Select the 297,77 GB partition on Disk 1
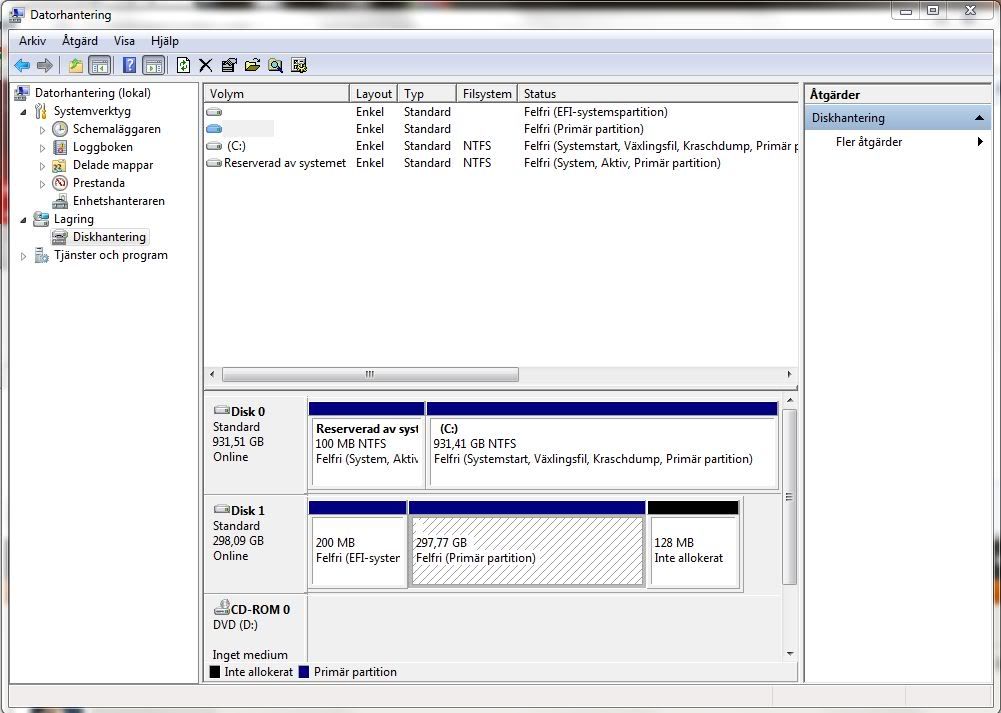1001x713 pixels. pyautogui.click(x=527, y=550)
